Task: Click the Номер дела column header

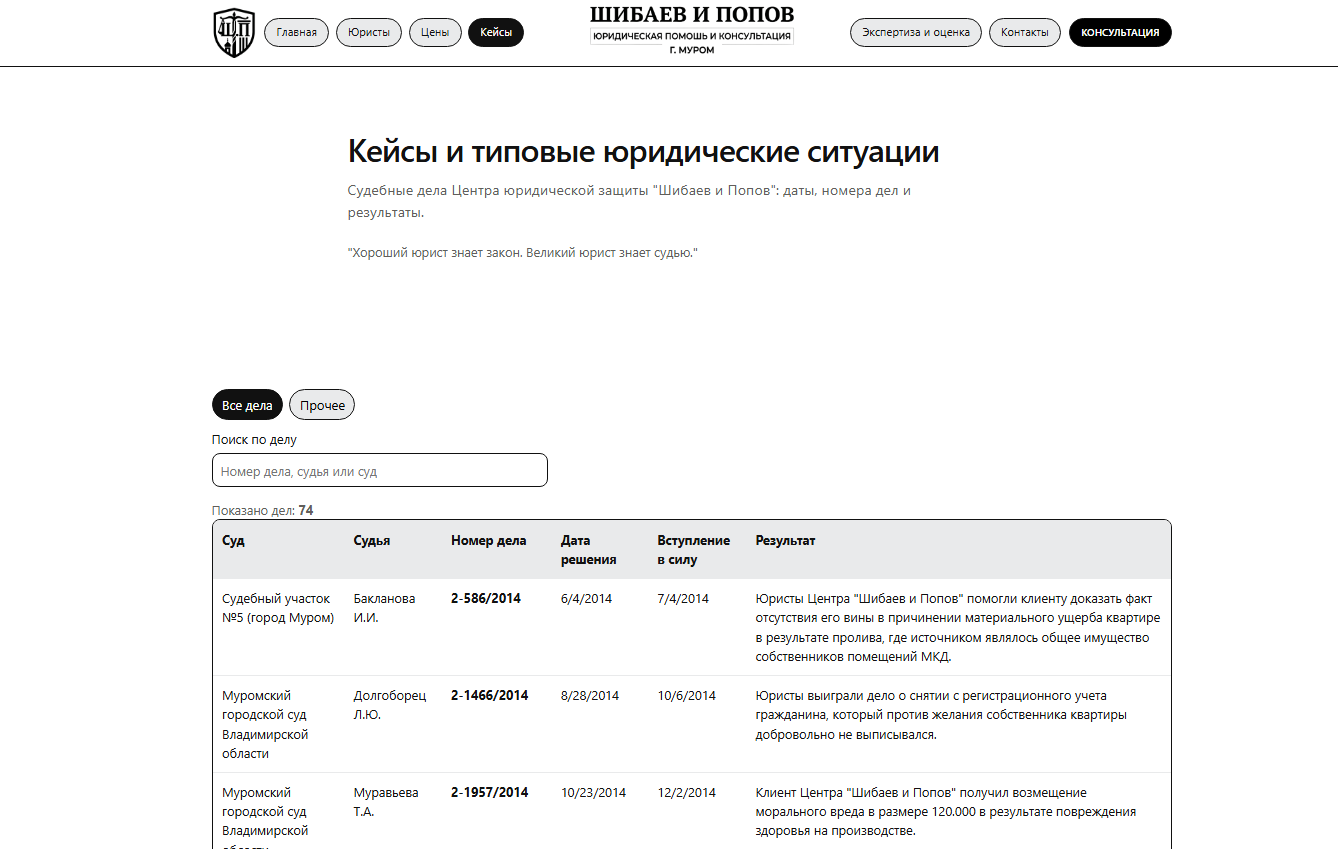Action: (488, 540)
